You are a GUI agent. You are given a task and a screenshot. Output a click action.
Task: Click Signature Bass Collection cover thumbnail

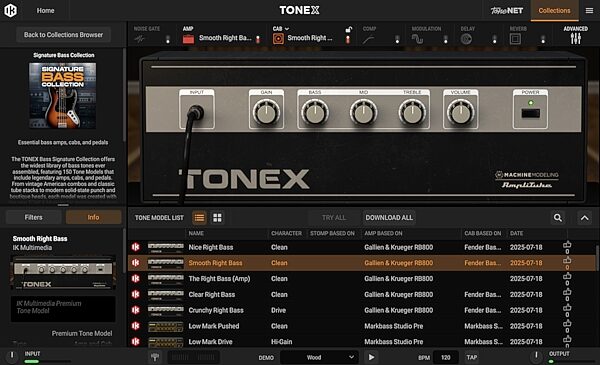point(63,96)
